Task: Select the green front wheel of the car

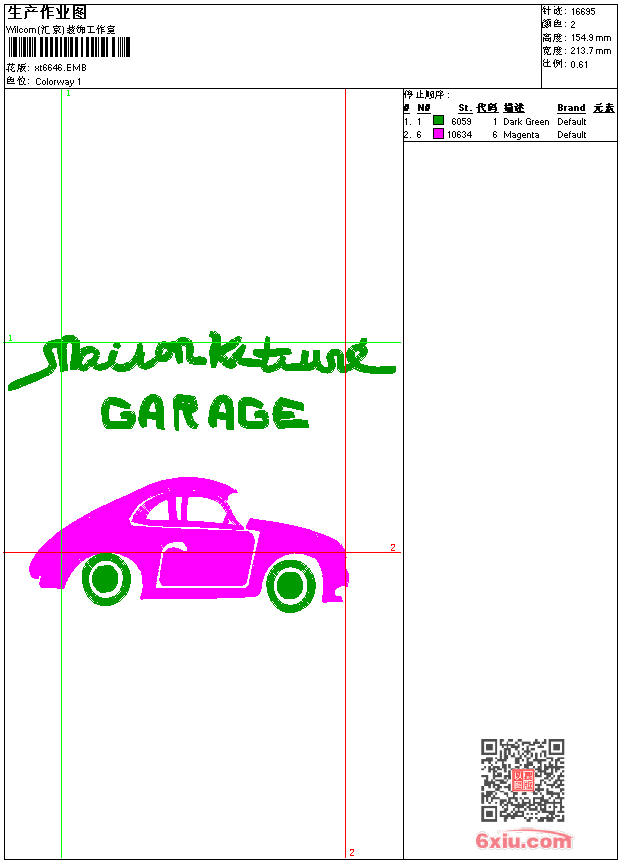Action: pyautogui.click(x=290, y=585)
